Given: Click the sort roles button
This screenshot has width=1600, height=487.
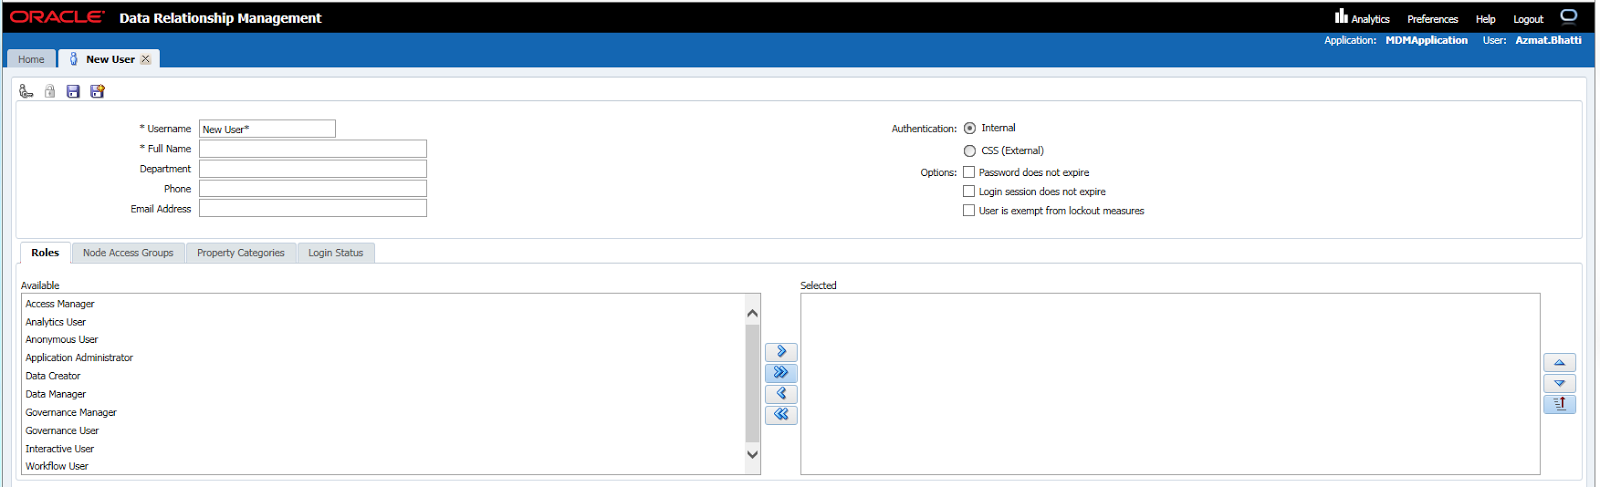Looking at the screenshot, I should tap(1559, 404).
